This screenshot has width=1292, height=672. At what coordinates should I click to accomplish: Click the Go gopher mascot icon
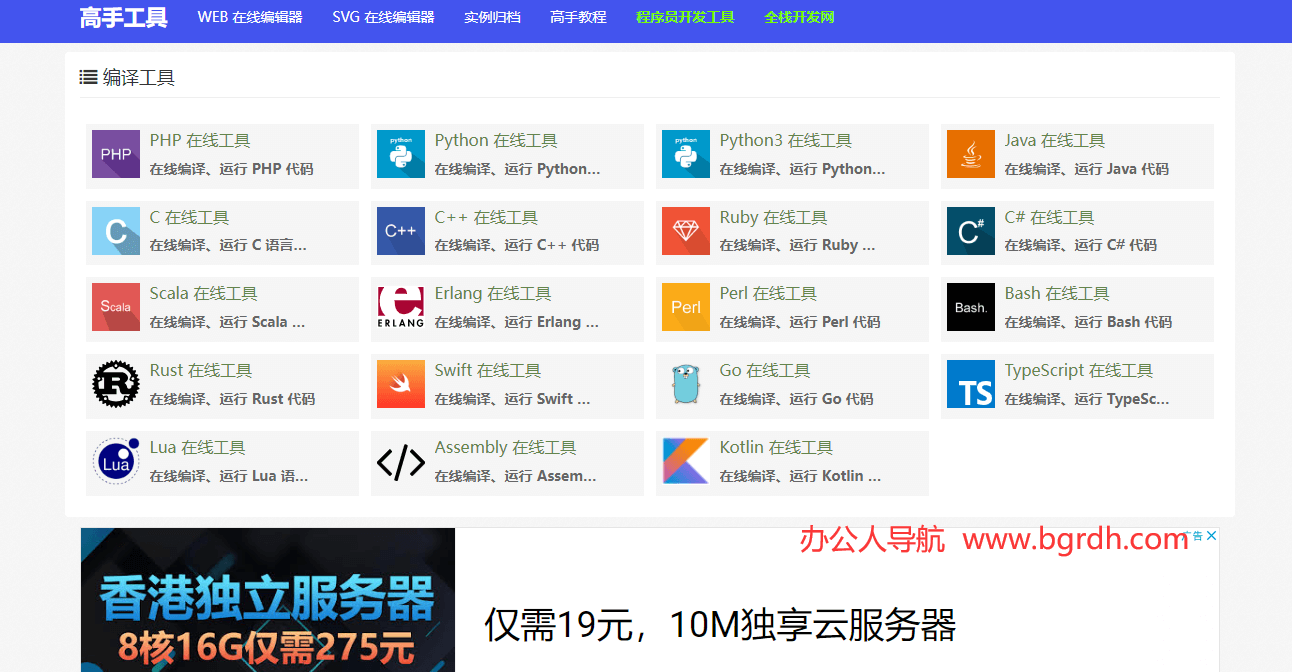tap(686, 384)
